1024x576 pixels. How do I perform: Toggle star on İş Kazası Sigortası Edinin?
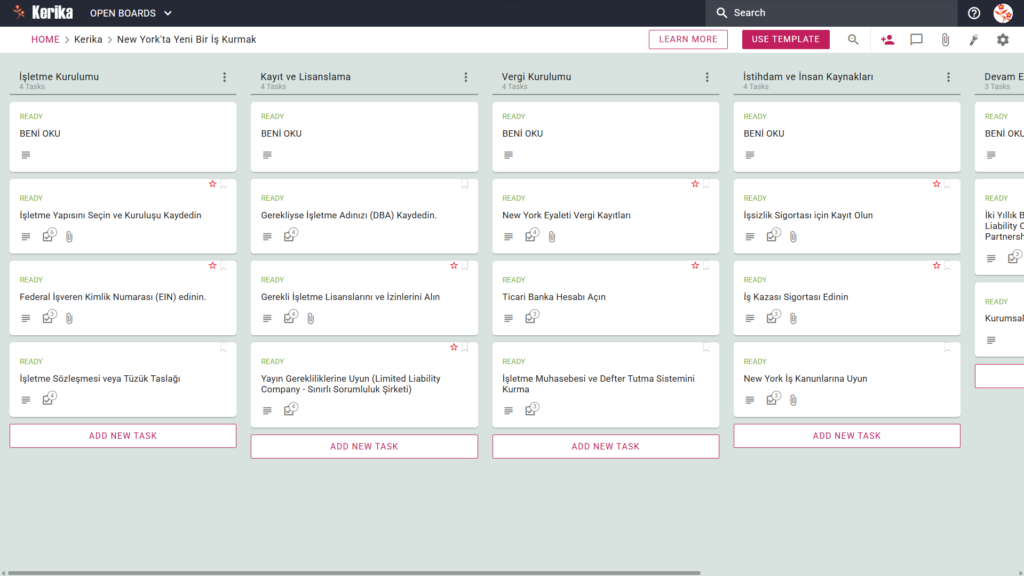click(936, 266)
